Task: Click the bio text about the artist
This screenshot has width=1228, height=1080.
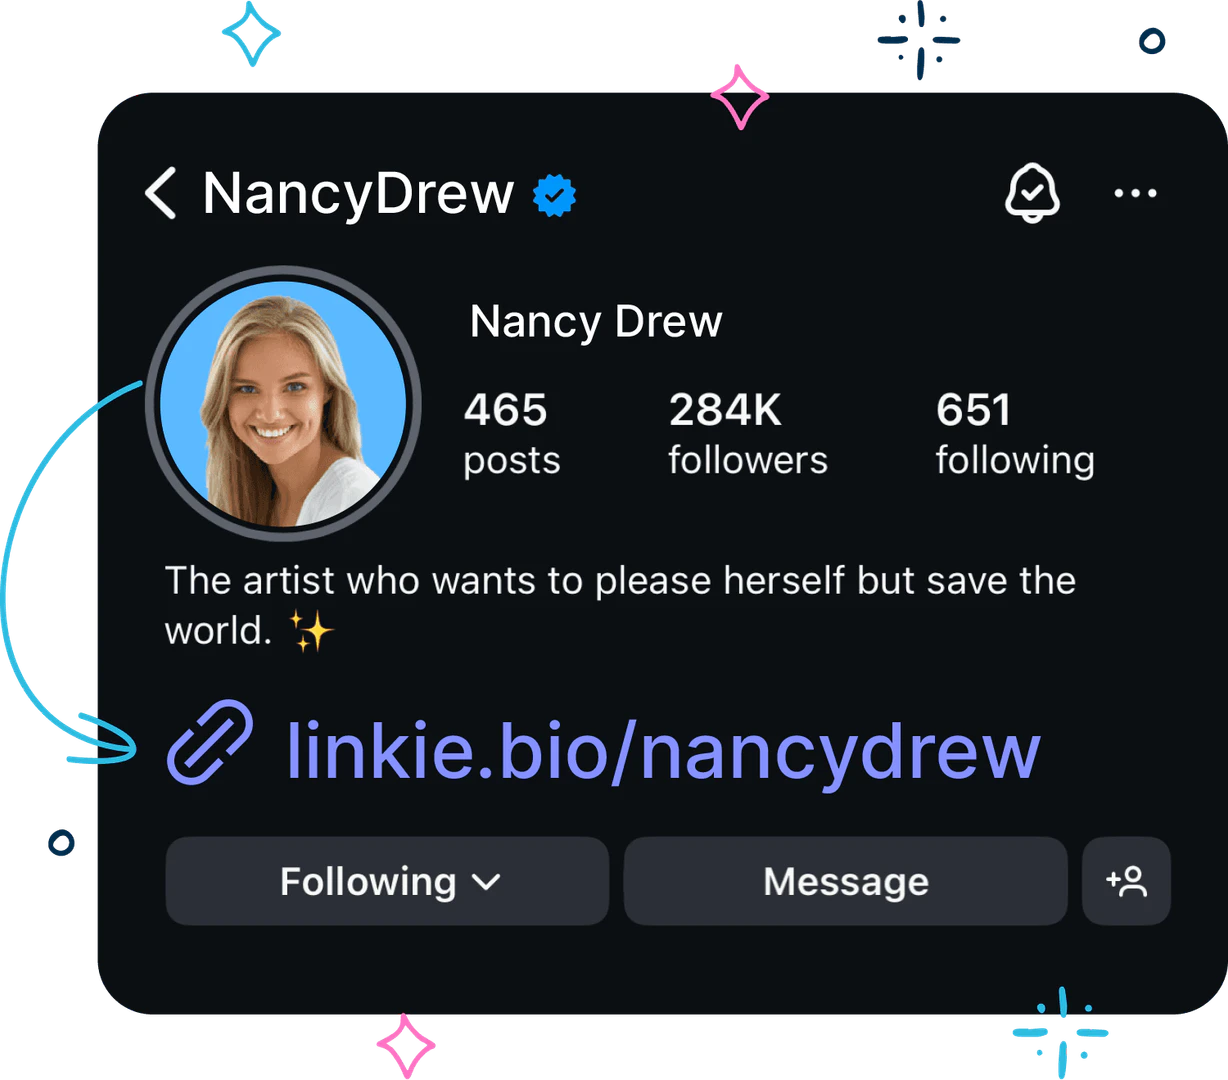Action: pyautogui.click(x=620, y=605)
